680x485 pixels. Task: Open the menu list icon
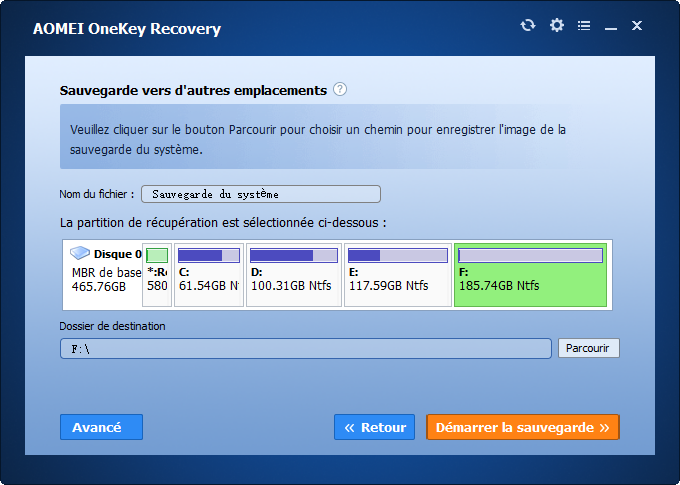[584, 26]
